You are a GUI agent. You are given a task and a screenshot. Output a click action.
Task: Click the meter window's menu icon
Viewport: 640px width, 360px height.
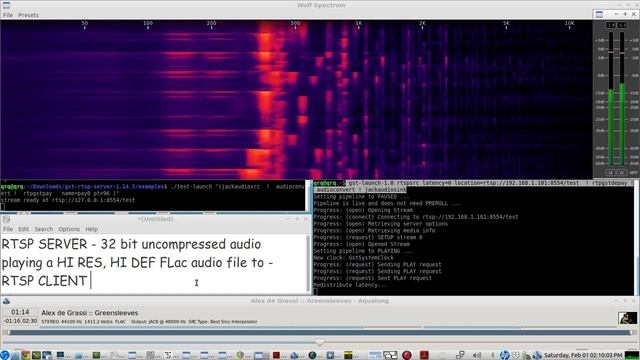pyautogui.click(x=599, y=14)
